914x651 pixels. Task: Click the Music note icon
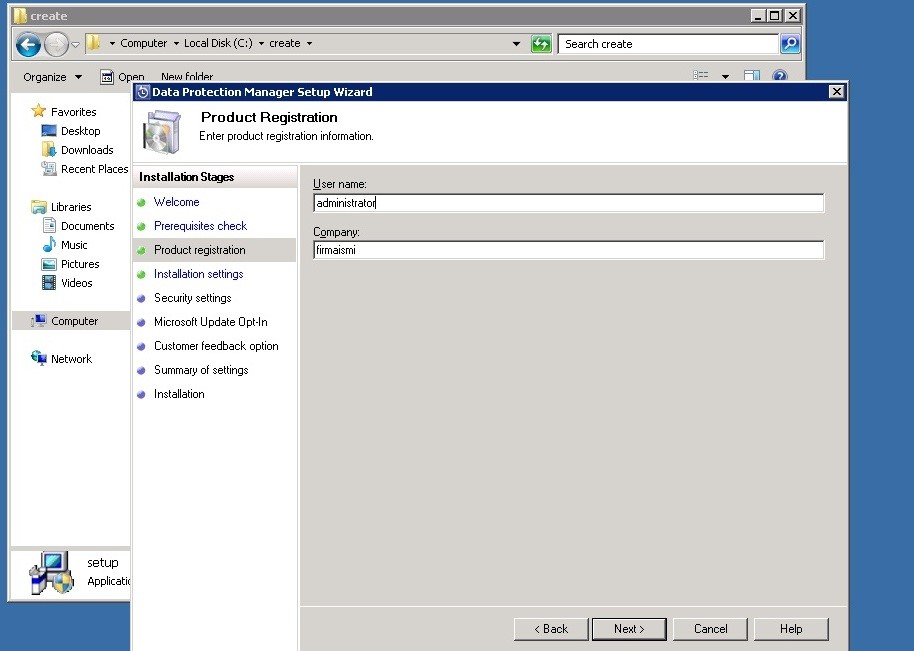49,244
